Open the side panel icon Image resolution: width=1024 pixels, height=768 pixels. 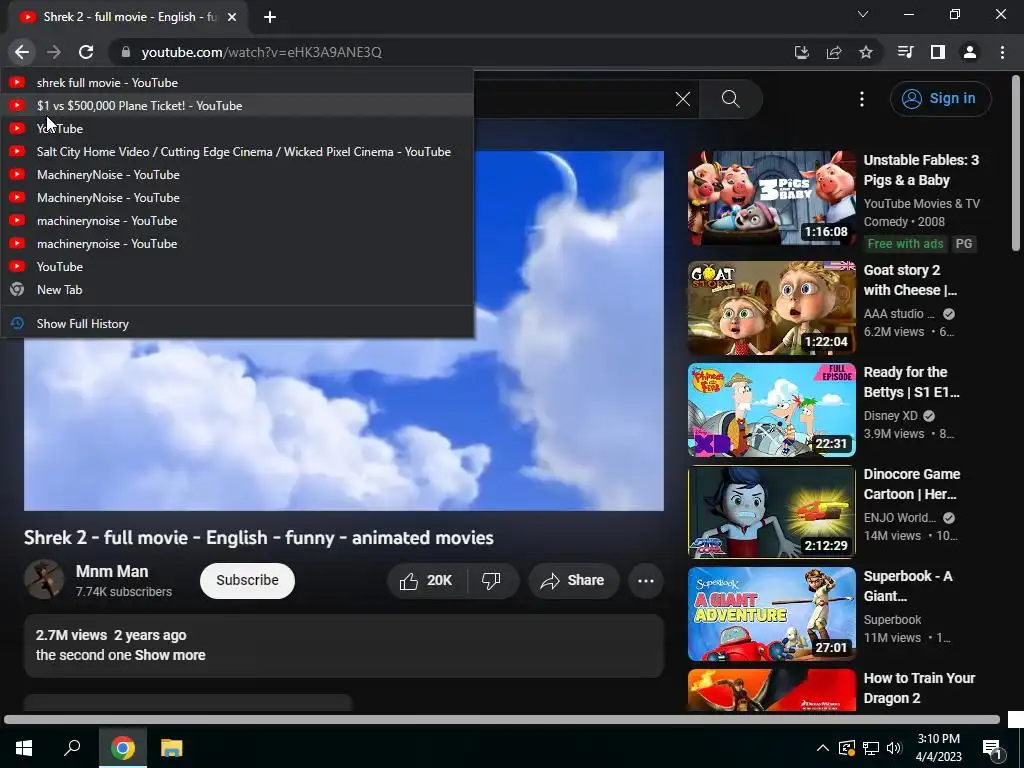[x=938, y=52]
